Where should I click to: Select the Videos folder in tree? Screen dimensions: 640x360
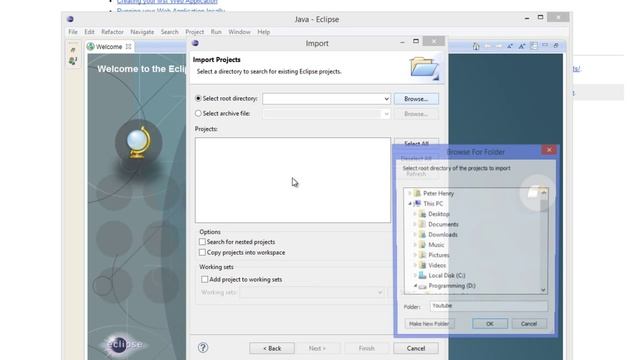(437, 265)
